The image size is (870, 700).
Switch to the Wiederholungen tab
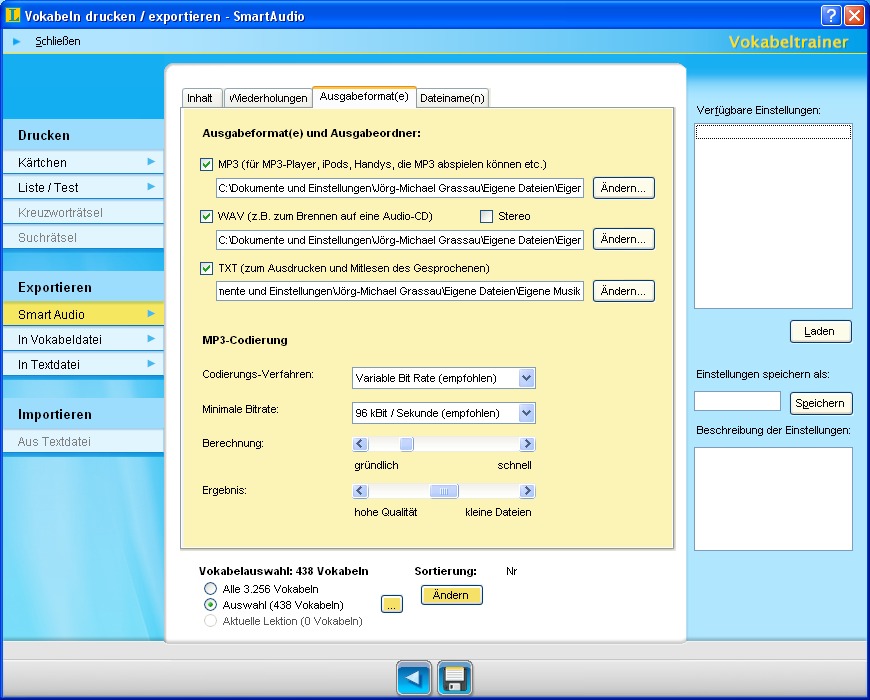coord(268,98)
